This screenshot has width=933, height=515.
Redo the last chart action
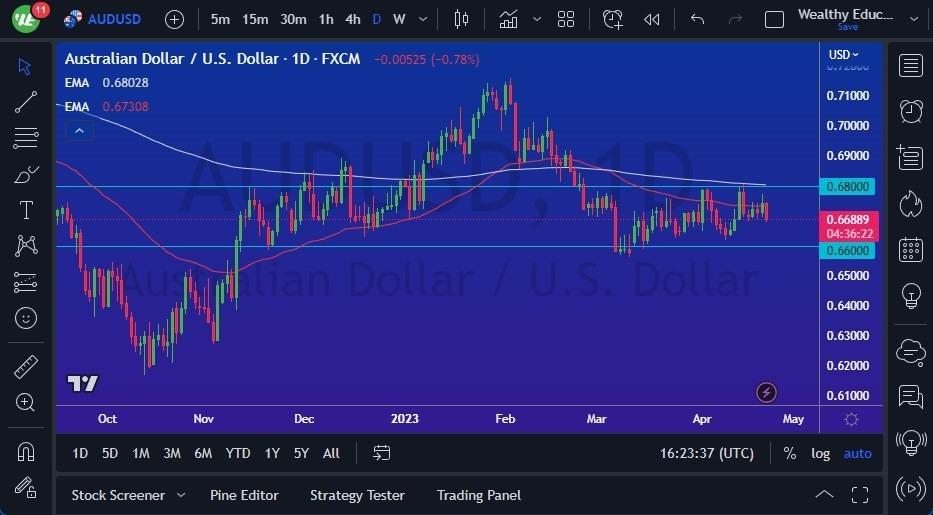(735, 20)
